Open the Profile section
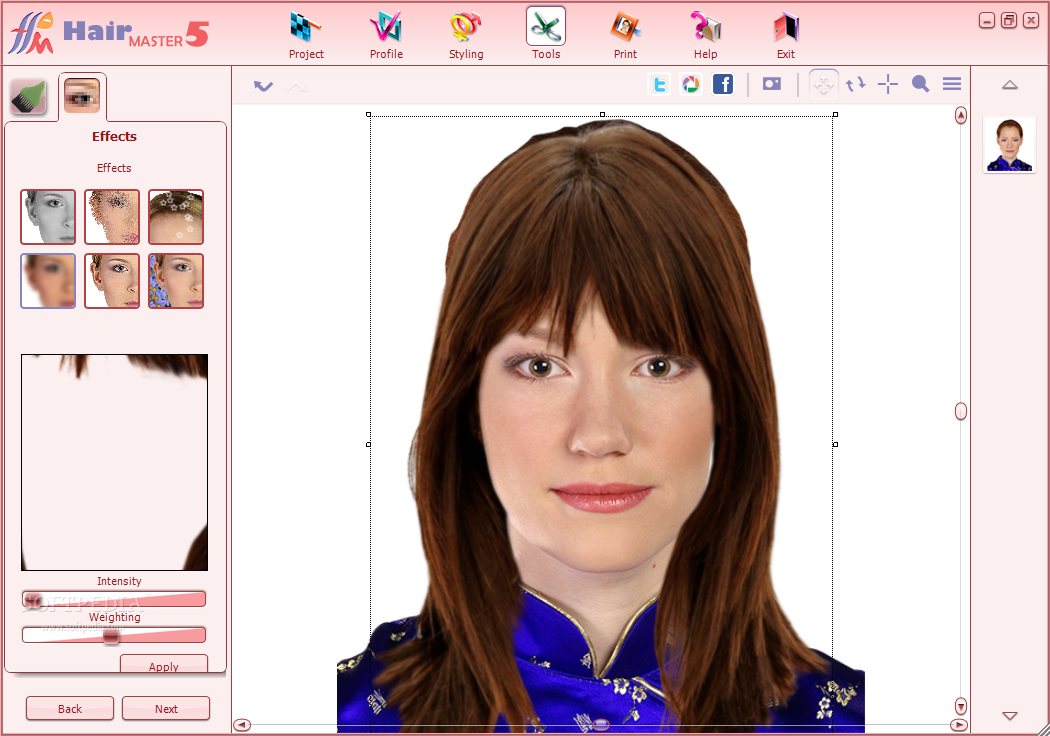Viewport: 1050px width, 736px height. pos(386,35)
